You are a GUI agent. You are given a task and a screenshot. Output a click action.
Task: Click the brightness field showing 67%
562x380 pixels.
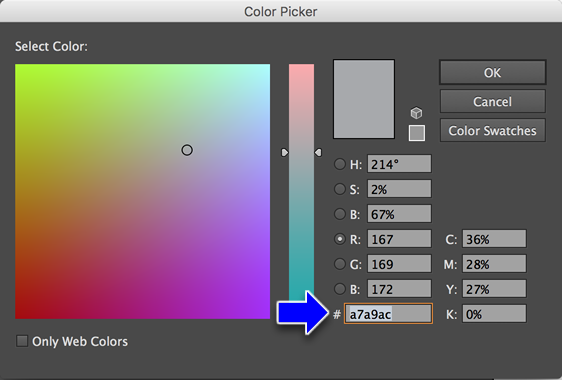399,214
